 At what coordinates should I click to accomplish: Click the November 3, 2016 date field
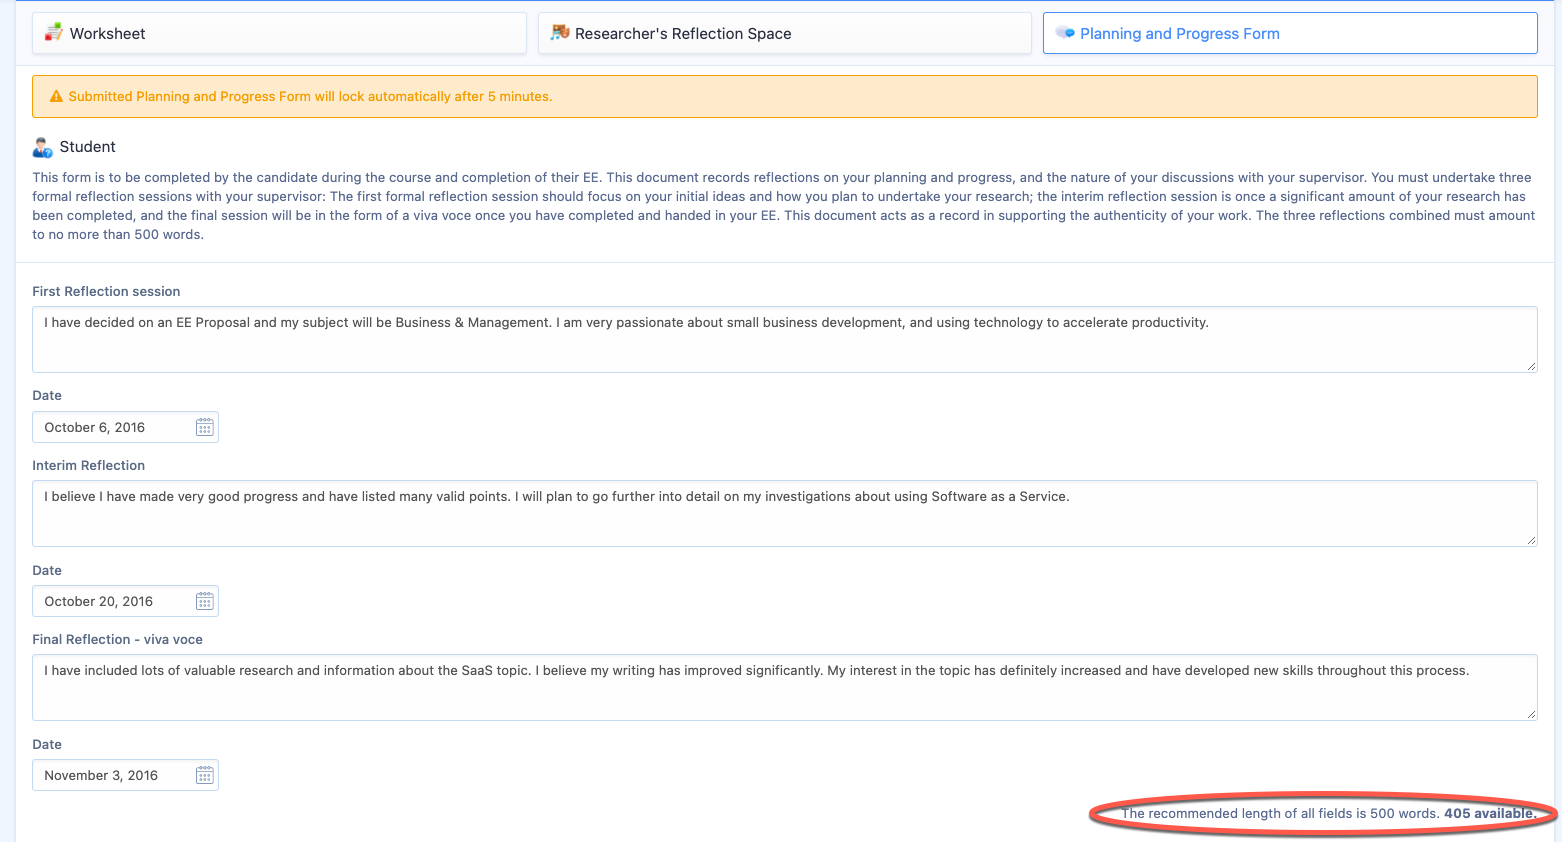pos(125,775)
